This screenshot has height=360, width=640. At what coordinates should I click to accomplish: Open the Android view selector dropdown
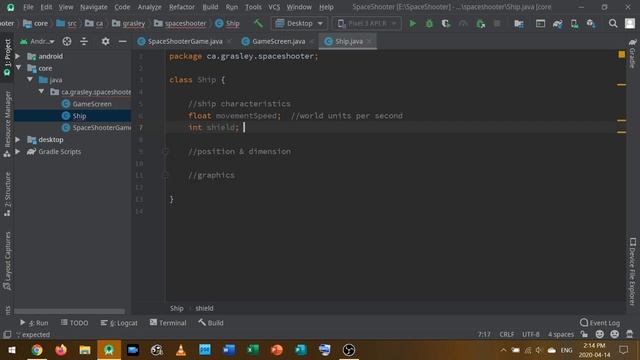point(37,41)
